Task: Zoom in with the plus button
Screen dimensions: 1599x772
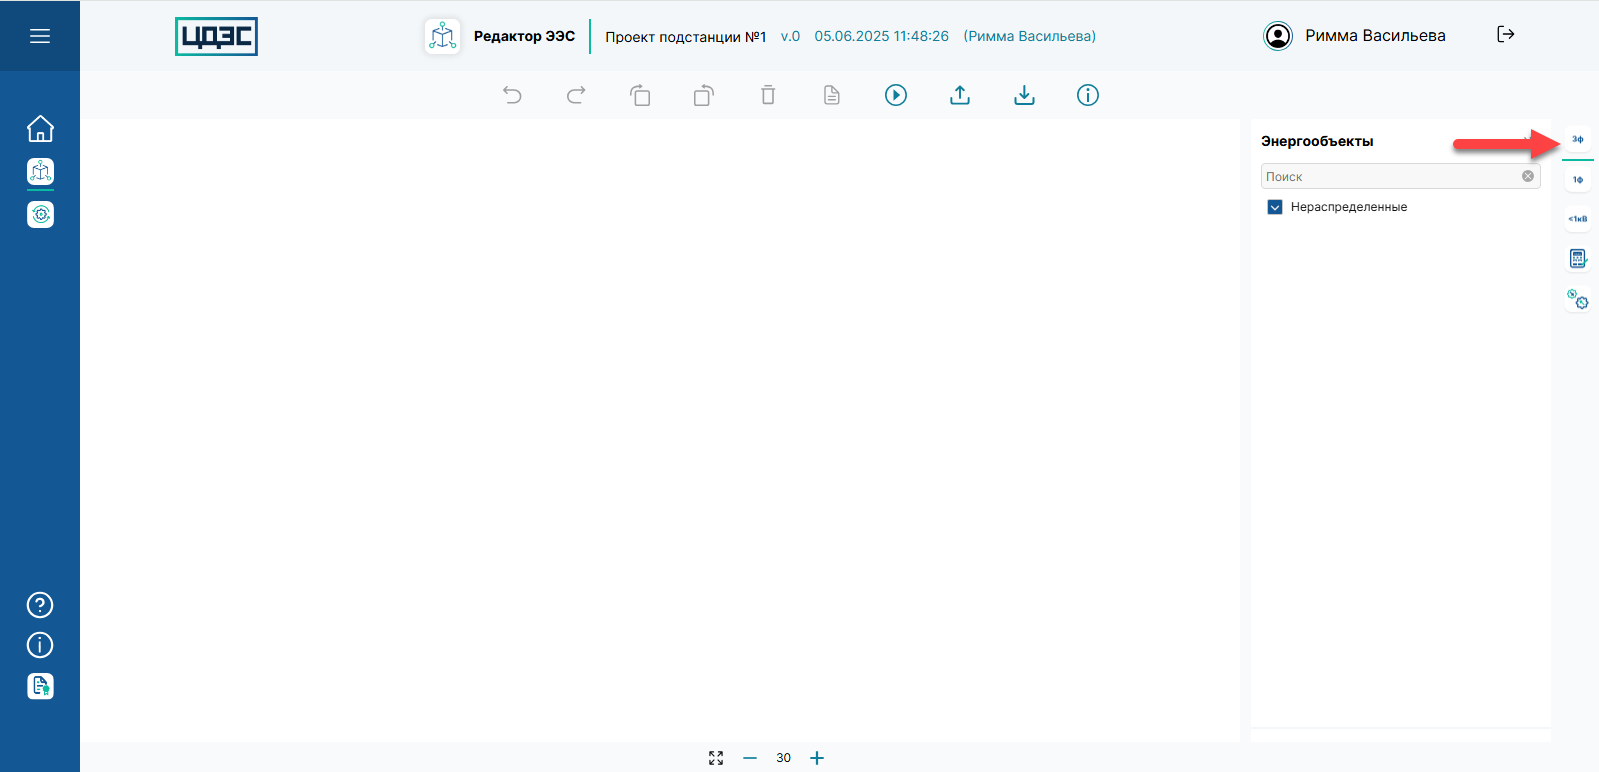Action: [x=817, y=758]
